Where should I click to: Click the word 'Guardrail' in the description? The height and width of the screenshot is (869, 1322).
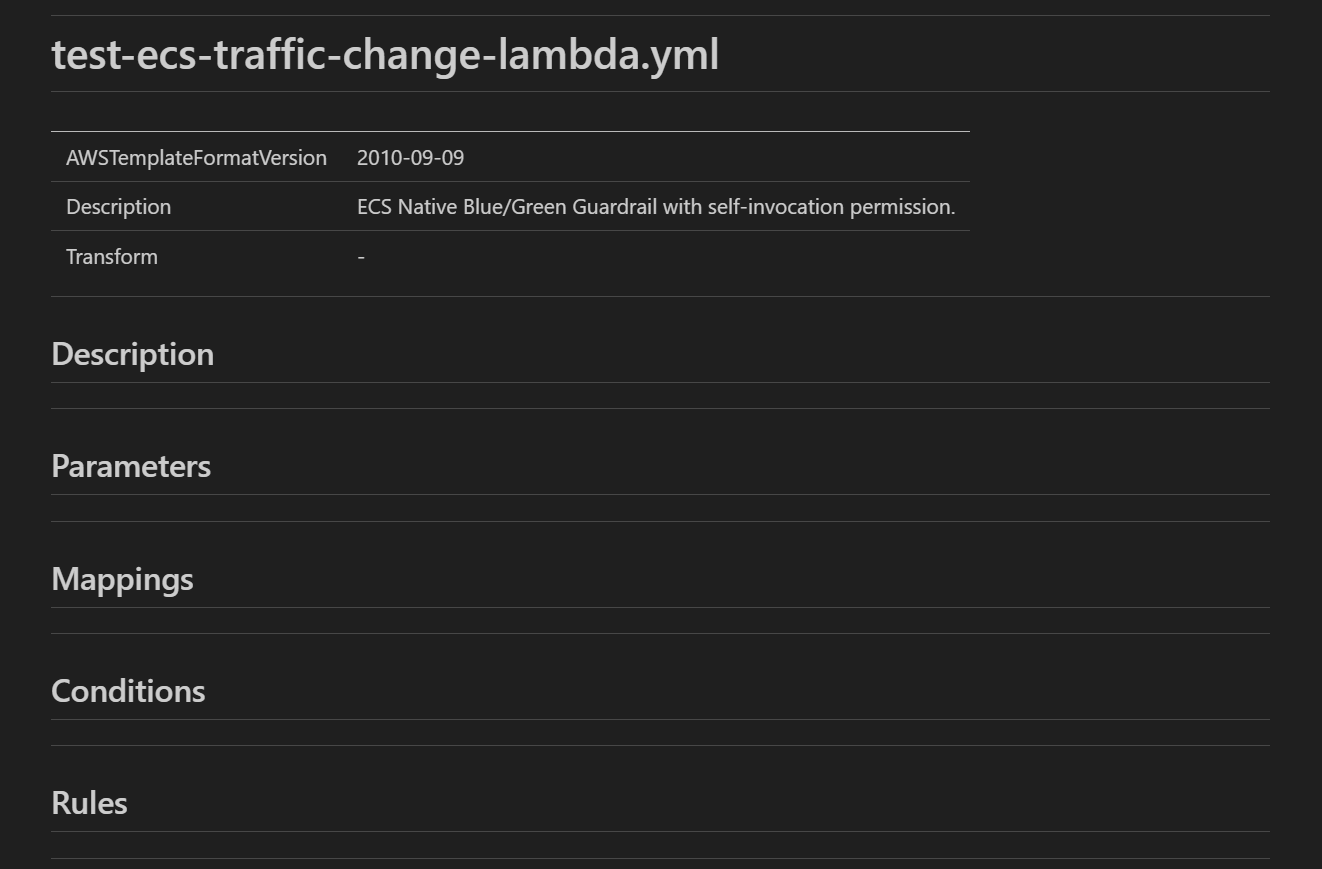coord(614,207)
